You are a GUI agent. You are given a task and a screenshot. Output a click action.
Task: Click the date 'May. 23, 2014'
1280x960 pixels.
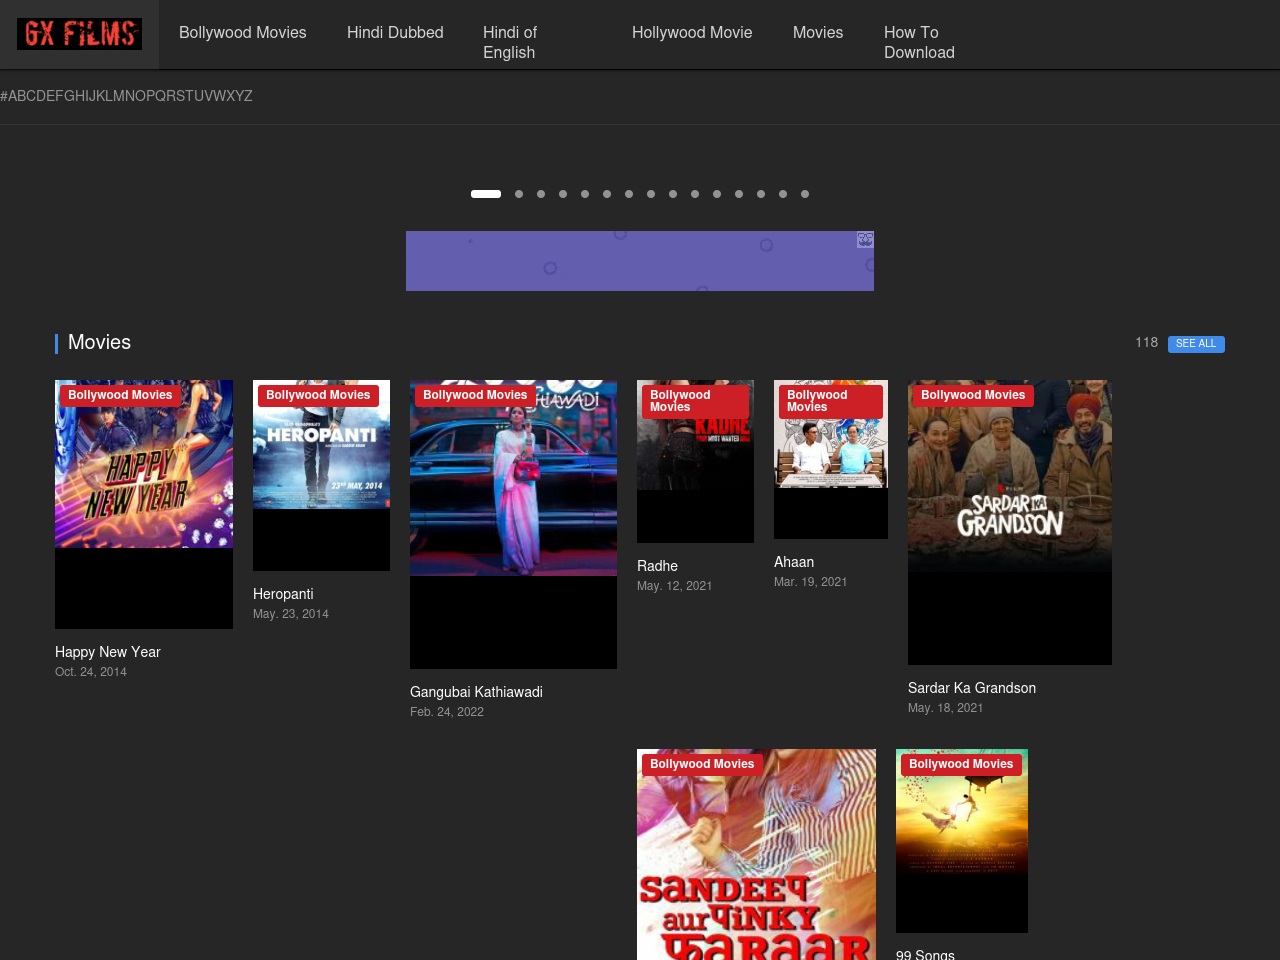pos(291,614)
